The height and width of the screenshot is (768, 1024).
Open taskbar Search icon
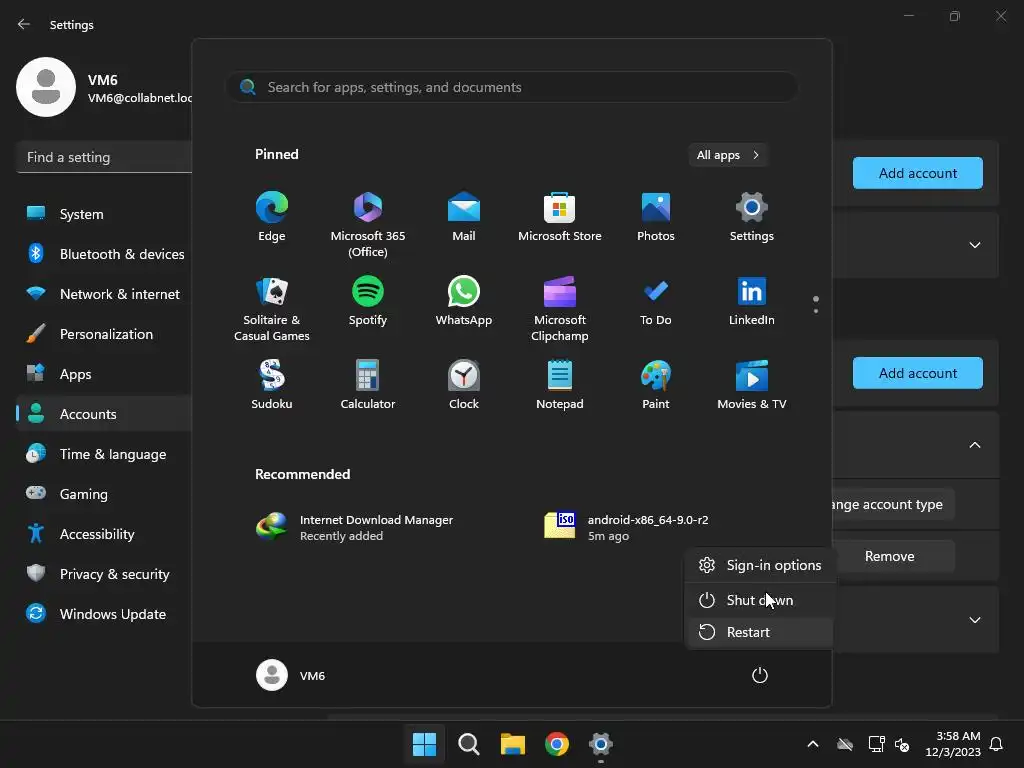click(468, 744)
